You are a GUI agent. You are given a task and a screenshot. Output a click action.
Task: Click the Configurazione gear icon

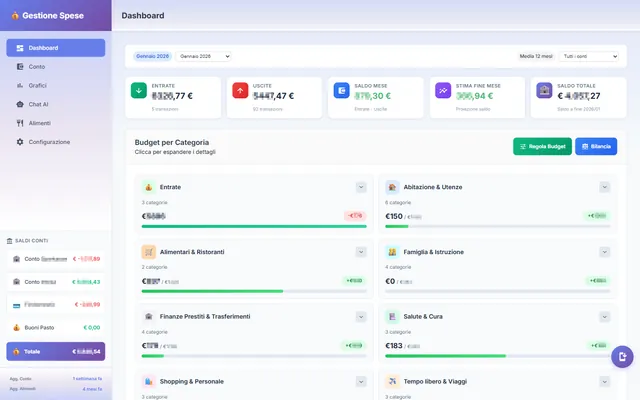coord(20,142)
